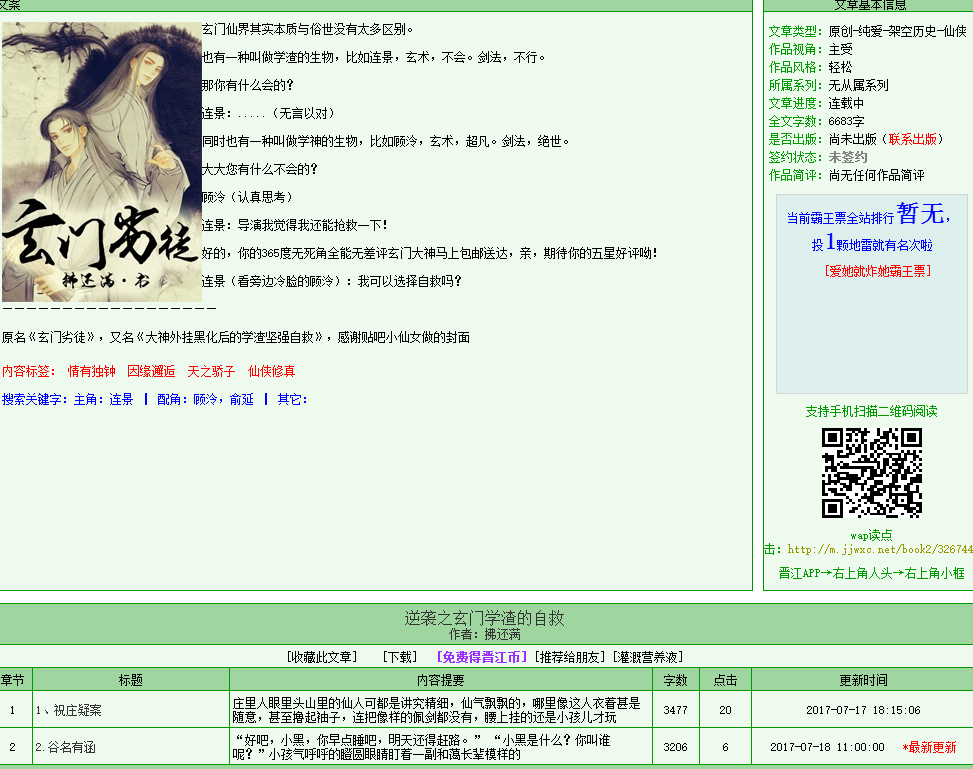Open the 联系出版 link

point(912,139)
